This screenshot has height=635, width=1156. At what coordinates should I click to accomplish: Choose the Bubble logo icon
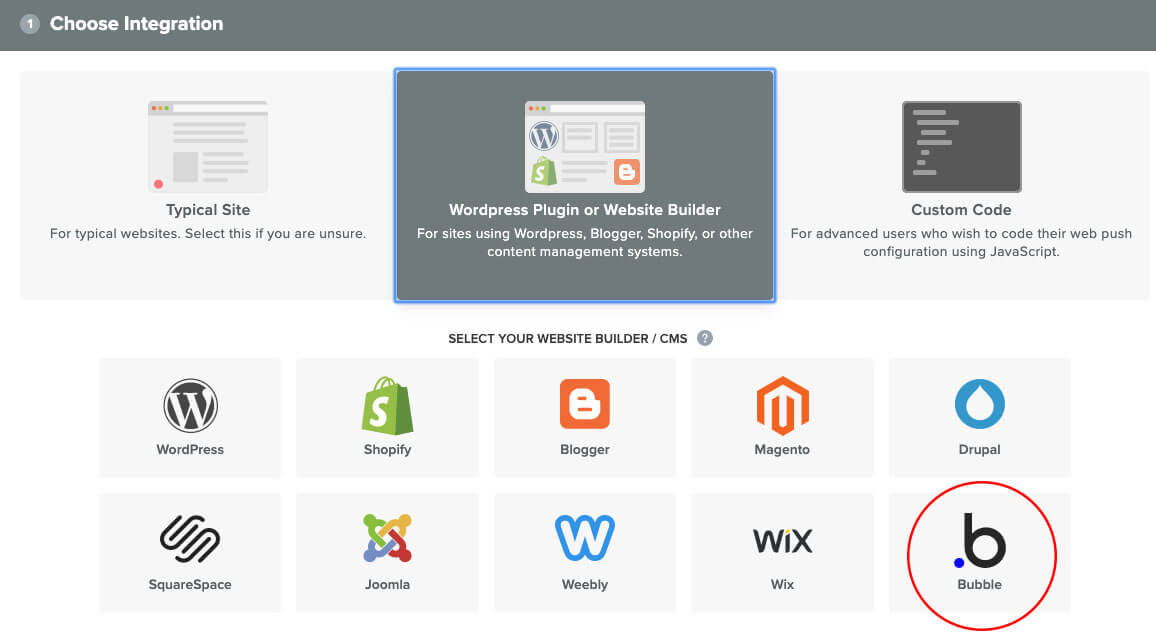980,541
